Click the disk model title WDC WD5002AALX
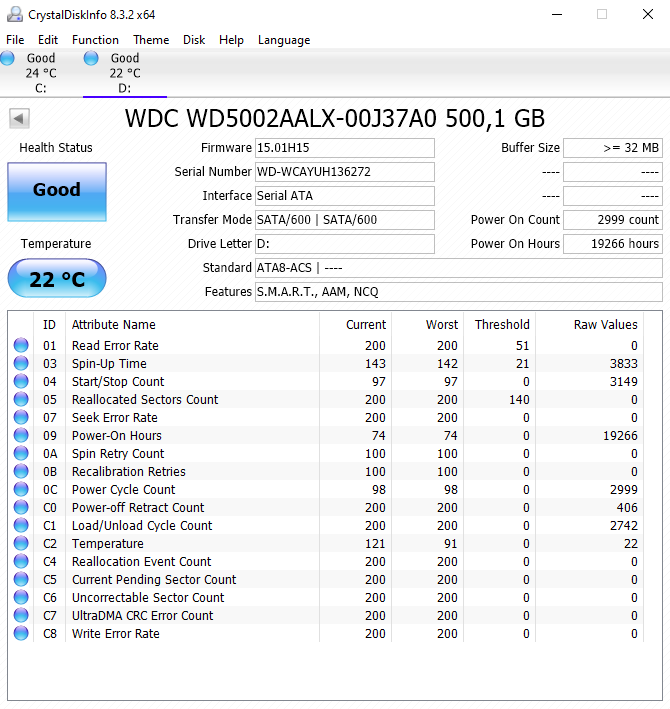This screenshot has width=670, height=709. click(335, 118)
